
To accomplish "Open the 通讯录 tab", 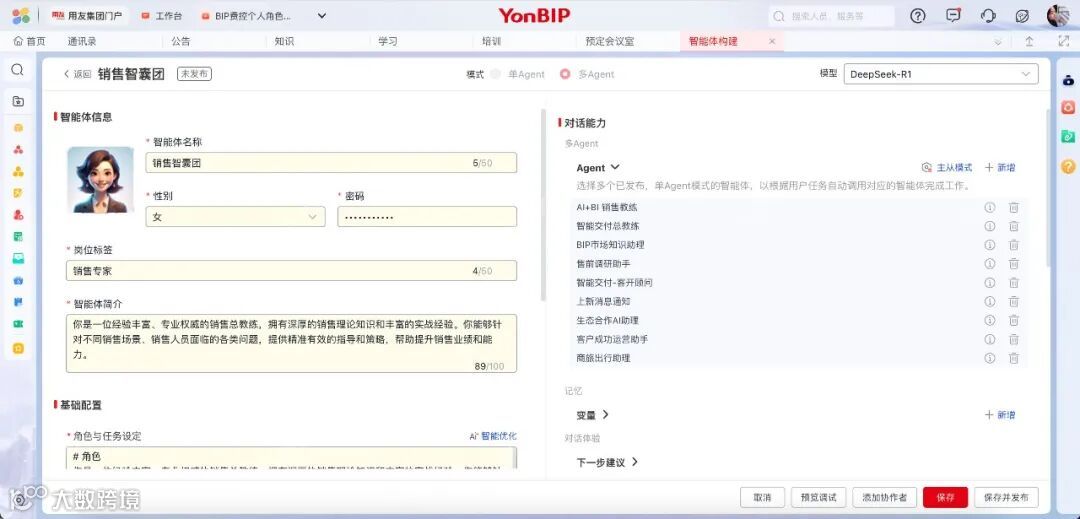I will tap(82, 41).
